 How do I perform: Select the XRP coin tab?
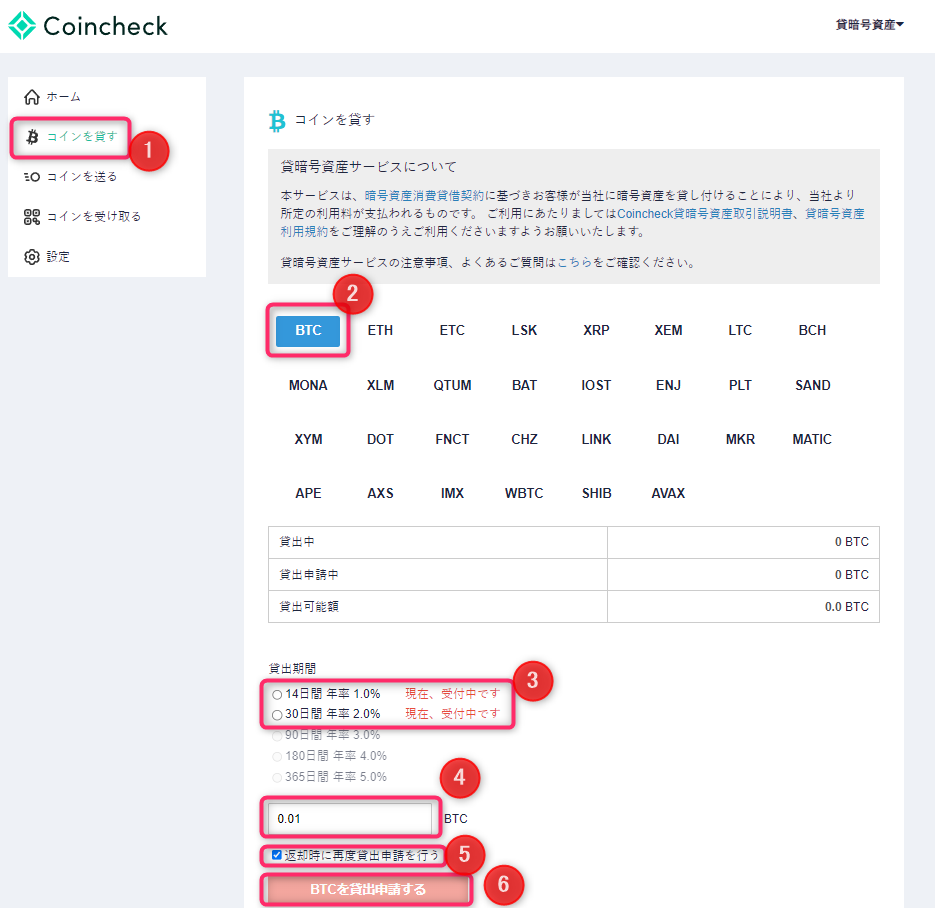[x=596, y=330]
